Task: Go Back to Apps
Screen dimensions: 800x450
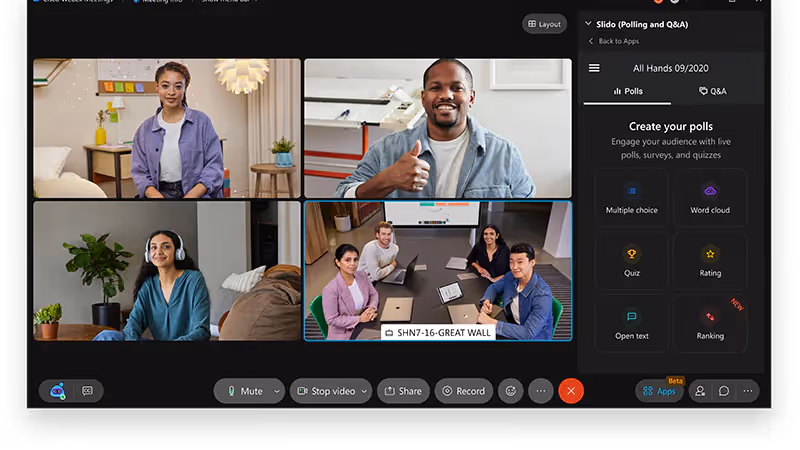Action: [x=614, y=41]
